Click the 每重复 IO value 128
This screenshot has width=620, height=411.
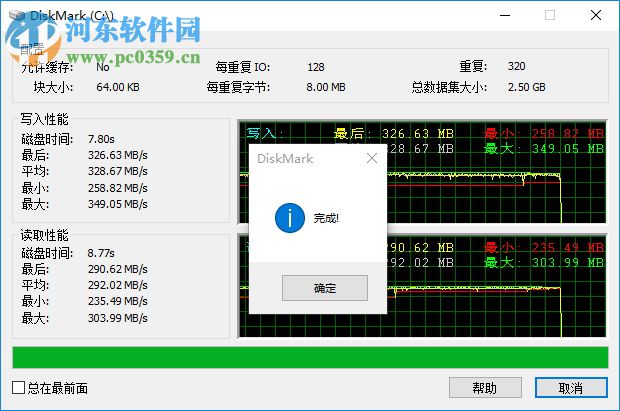point(316,67)
